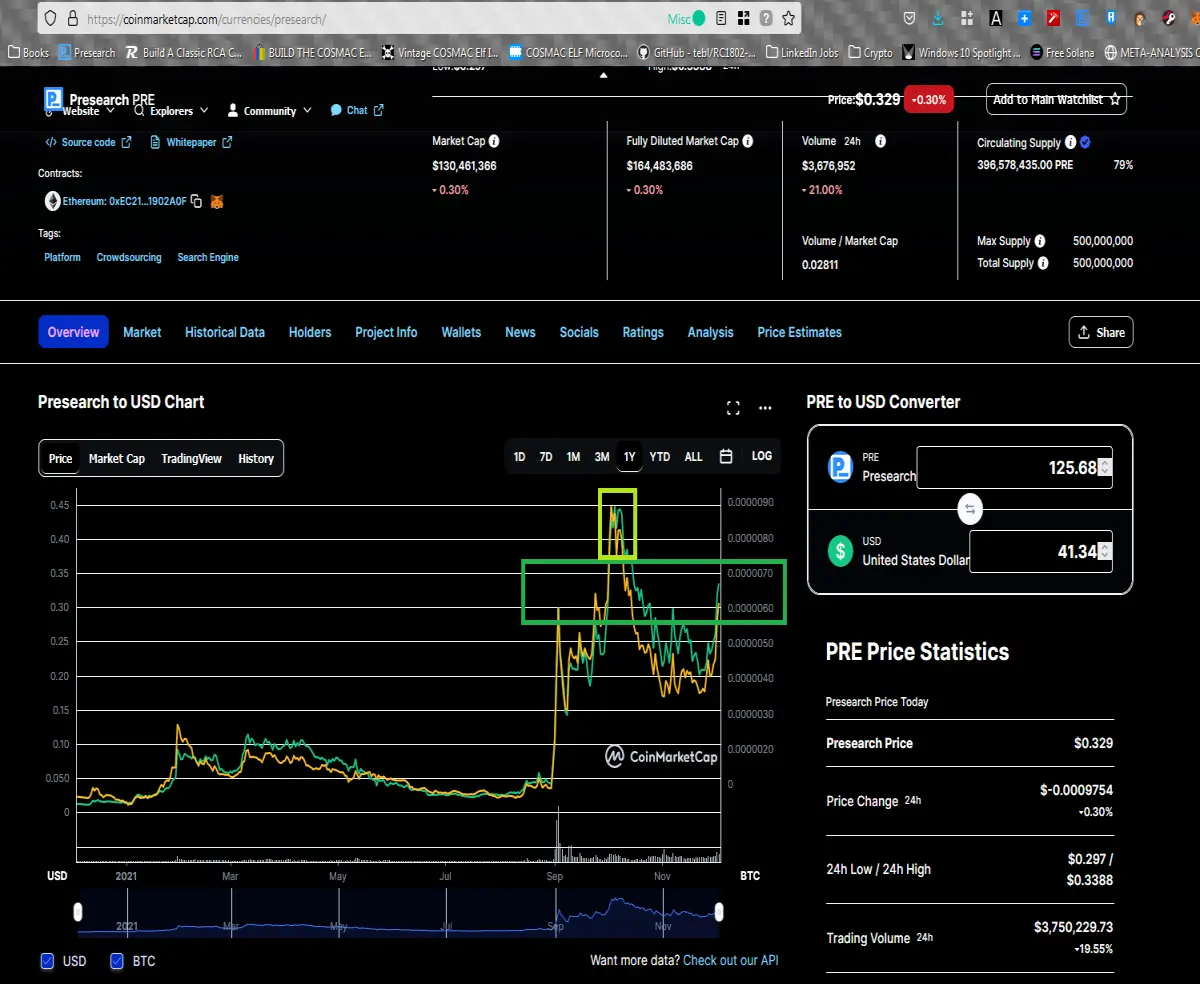This screenshot has width=1200, height=984.
Task: Show Circulating Supply info tooltip
Action: [1070, 143]
